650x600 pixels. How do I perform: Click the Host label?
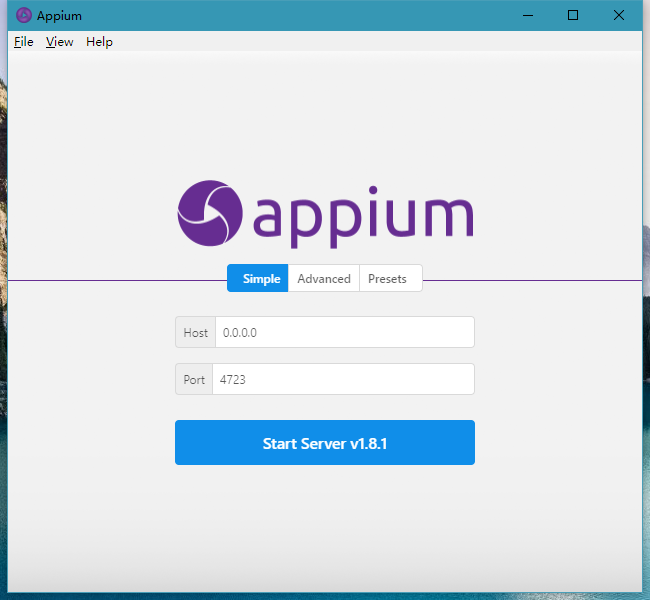coord(195,332)
